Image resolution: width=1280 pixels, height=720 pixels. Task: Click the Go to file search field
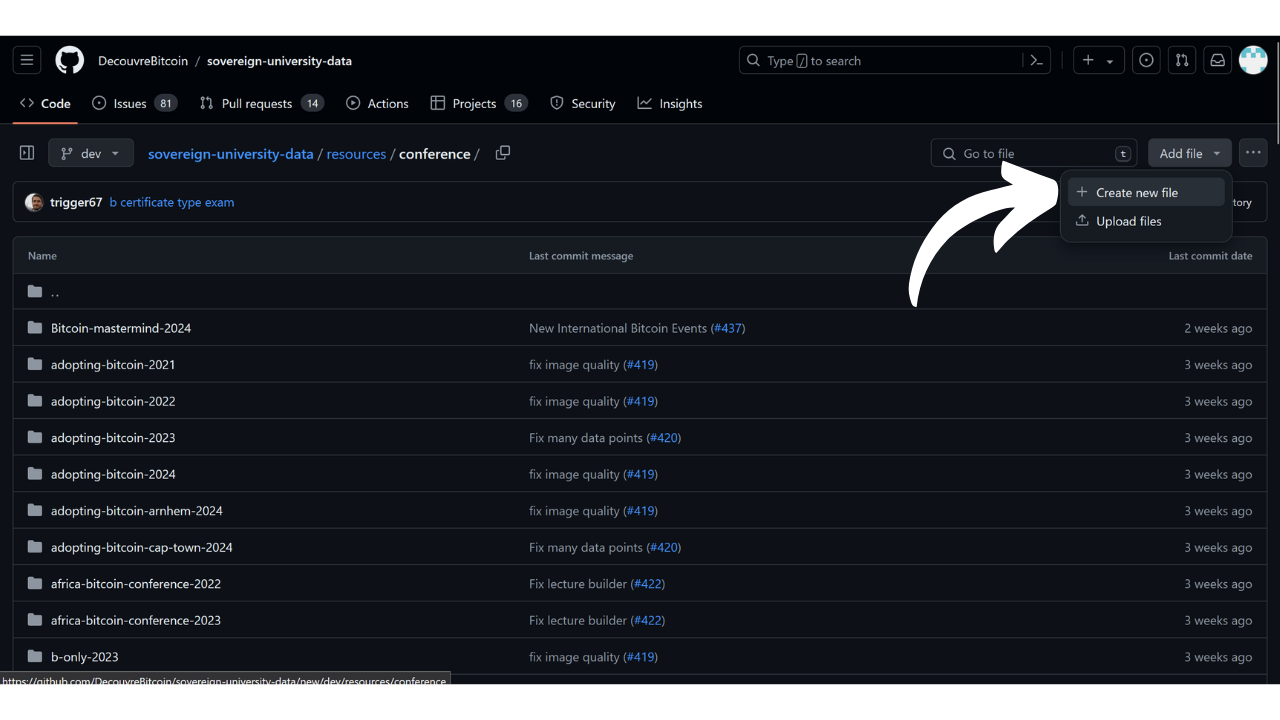[x=1035, y=153]
